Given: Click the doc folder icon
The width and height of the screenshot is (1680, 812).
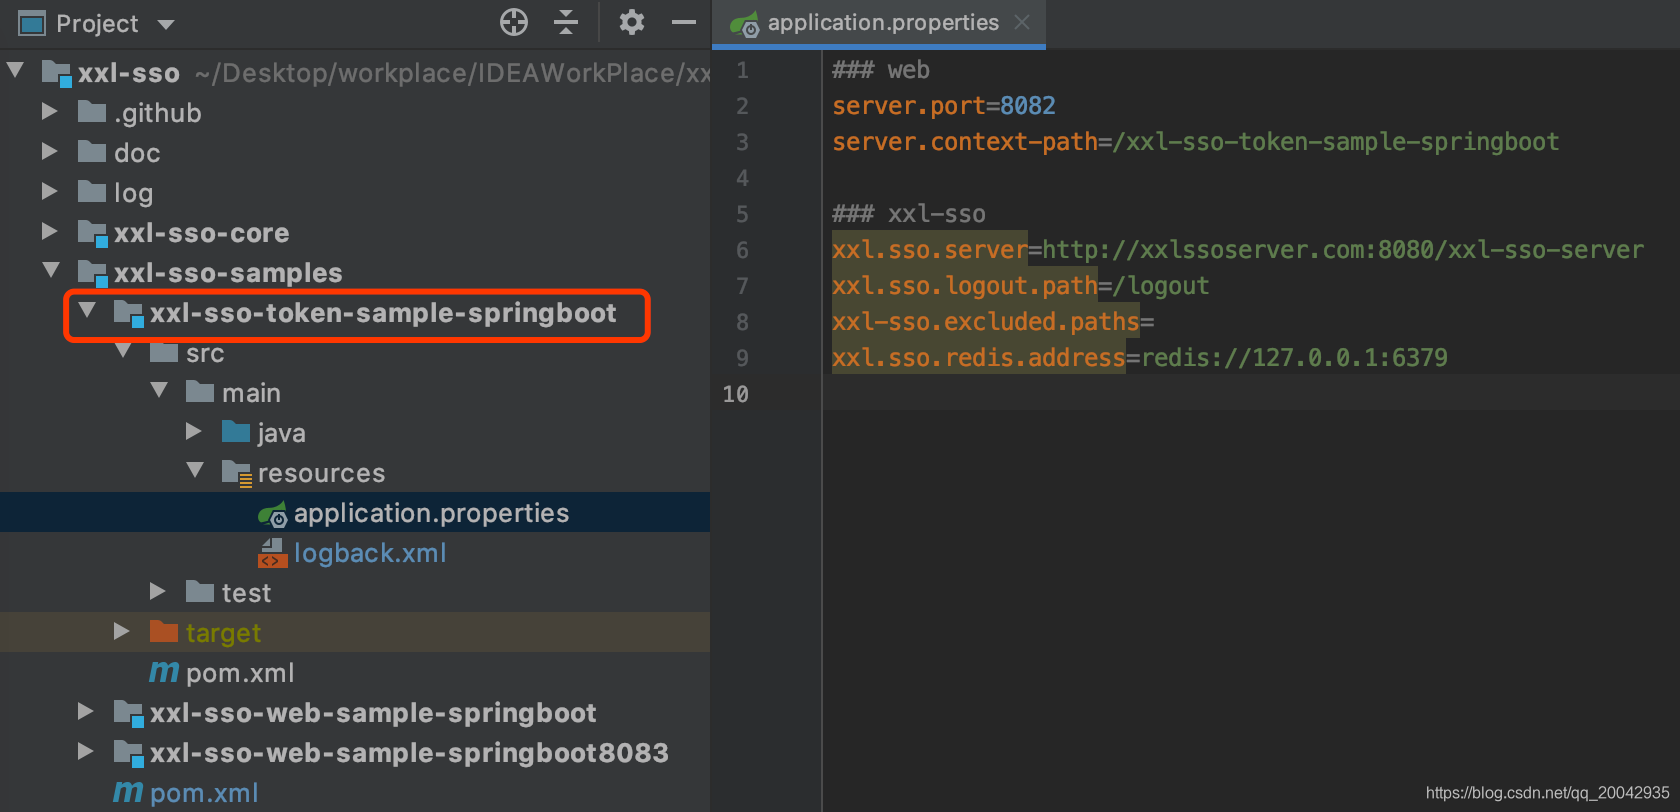Looking at the screenshot, I should click(92, 151).
